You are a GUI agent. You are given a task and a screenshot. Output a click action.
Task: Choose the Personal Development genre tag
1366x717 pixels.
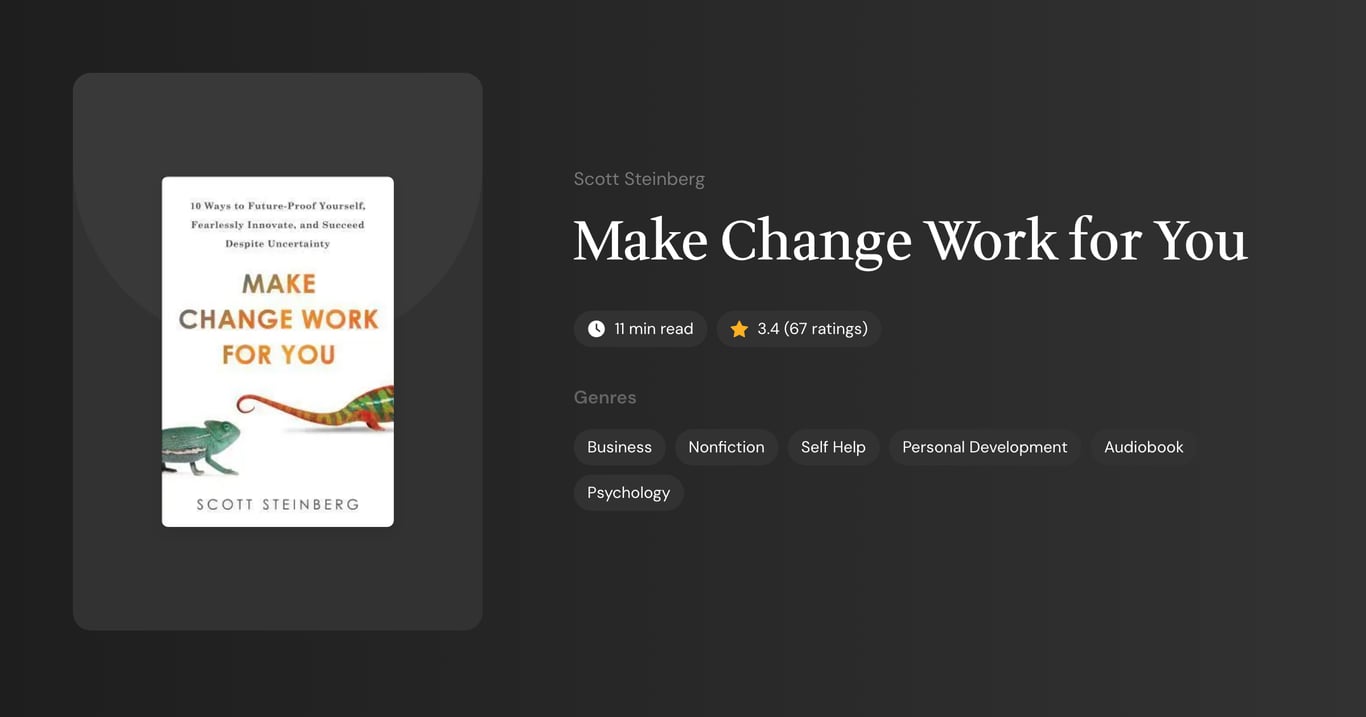[x=985, y=447]
